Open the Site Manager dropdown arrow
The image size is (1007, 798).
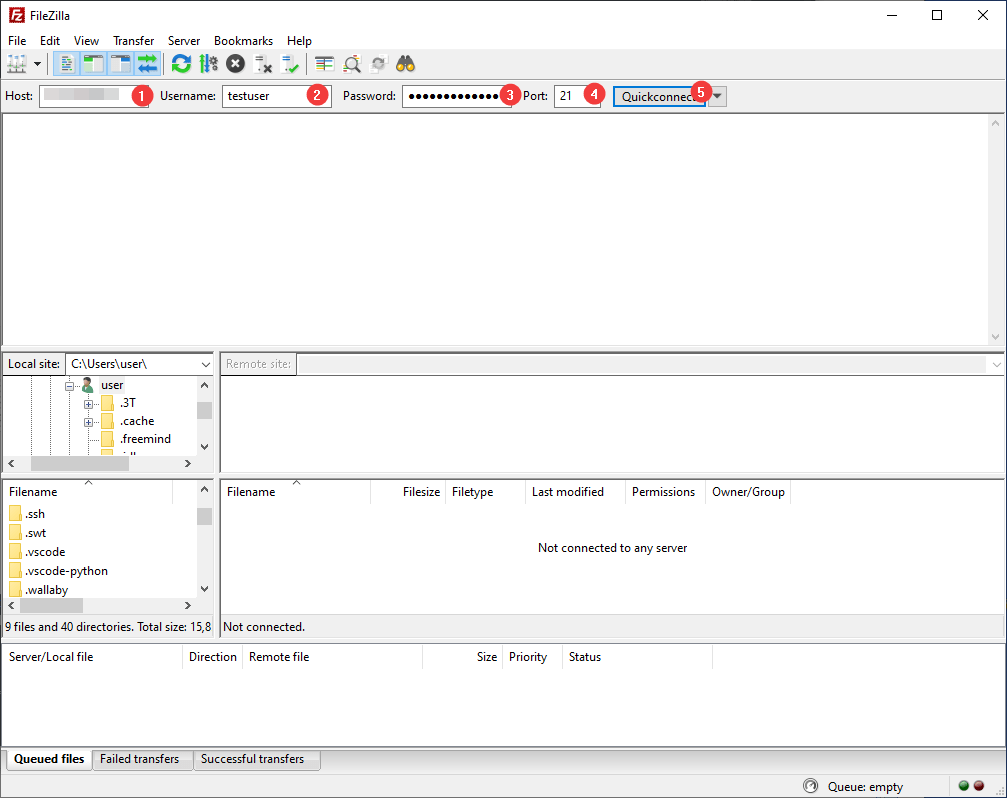37,64
